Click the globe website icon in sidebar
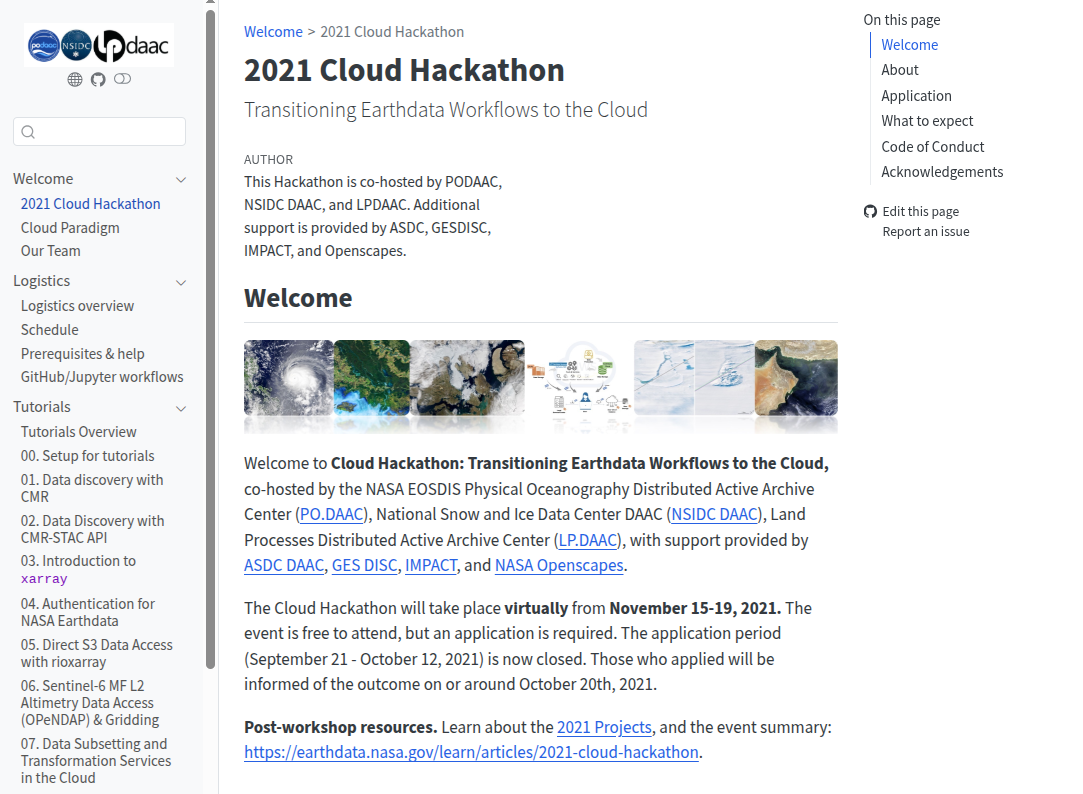Screen dimensions: 1083x794 (75, 80)
